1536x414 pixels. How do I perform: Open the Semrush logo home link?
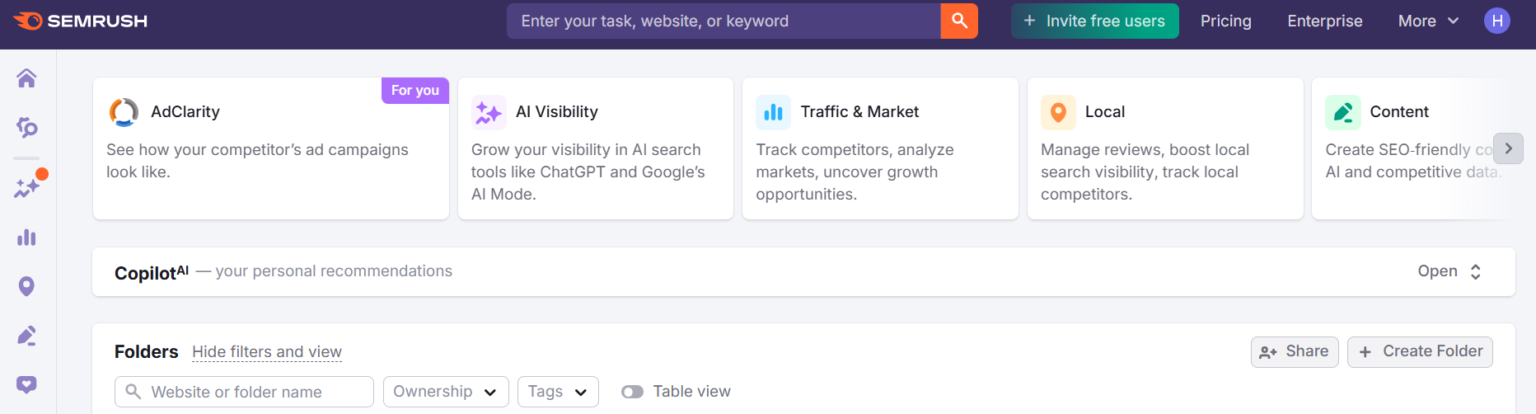click(x=80, y=21)
